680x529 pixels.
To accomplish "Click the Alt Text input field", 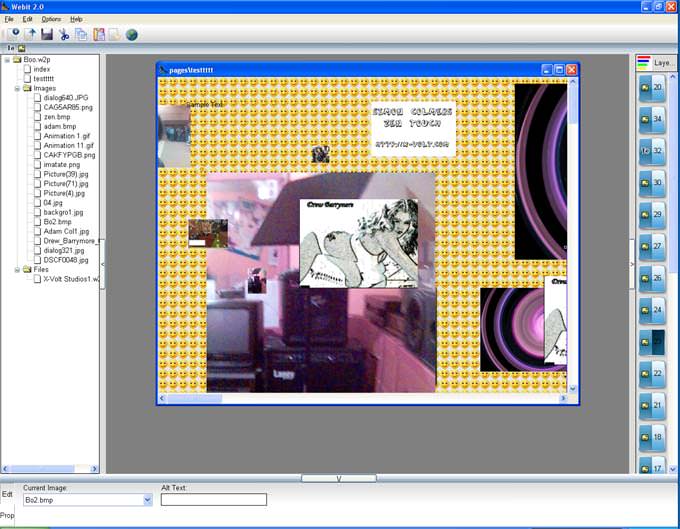I will click(x=214, y=500).
